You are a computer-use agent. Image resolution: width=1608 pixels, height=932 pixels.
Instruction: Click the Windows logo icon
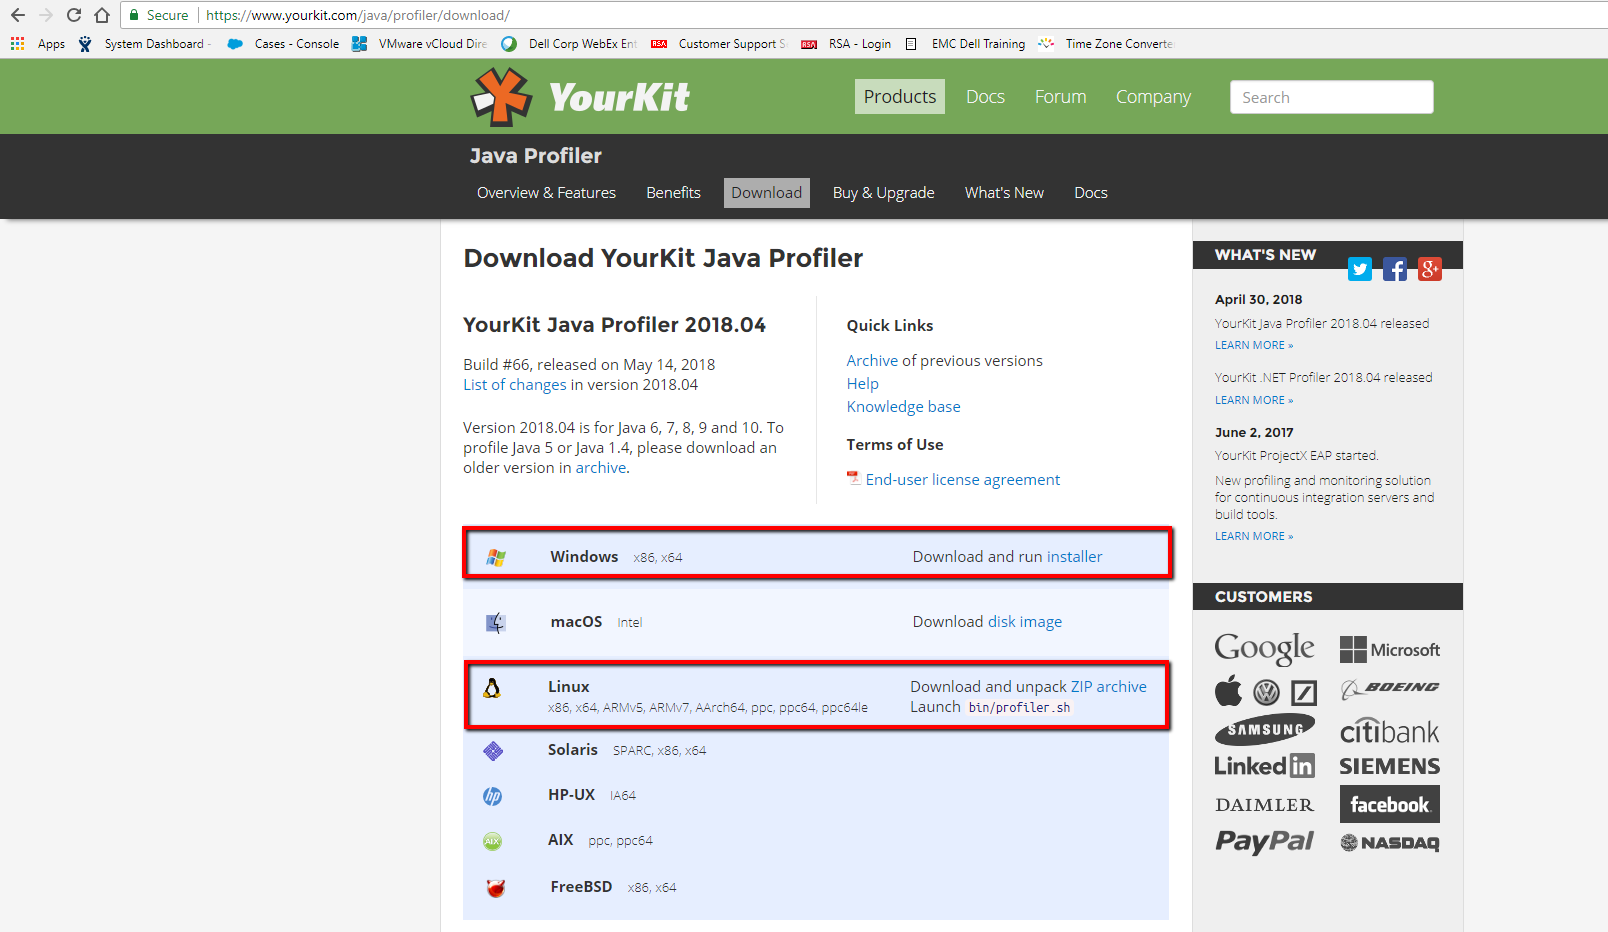coord(495,556)
